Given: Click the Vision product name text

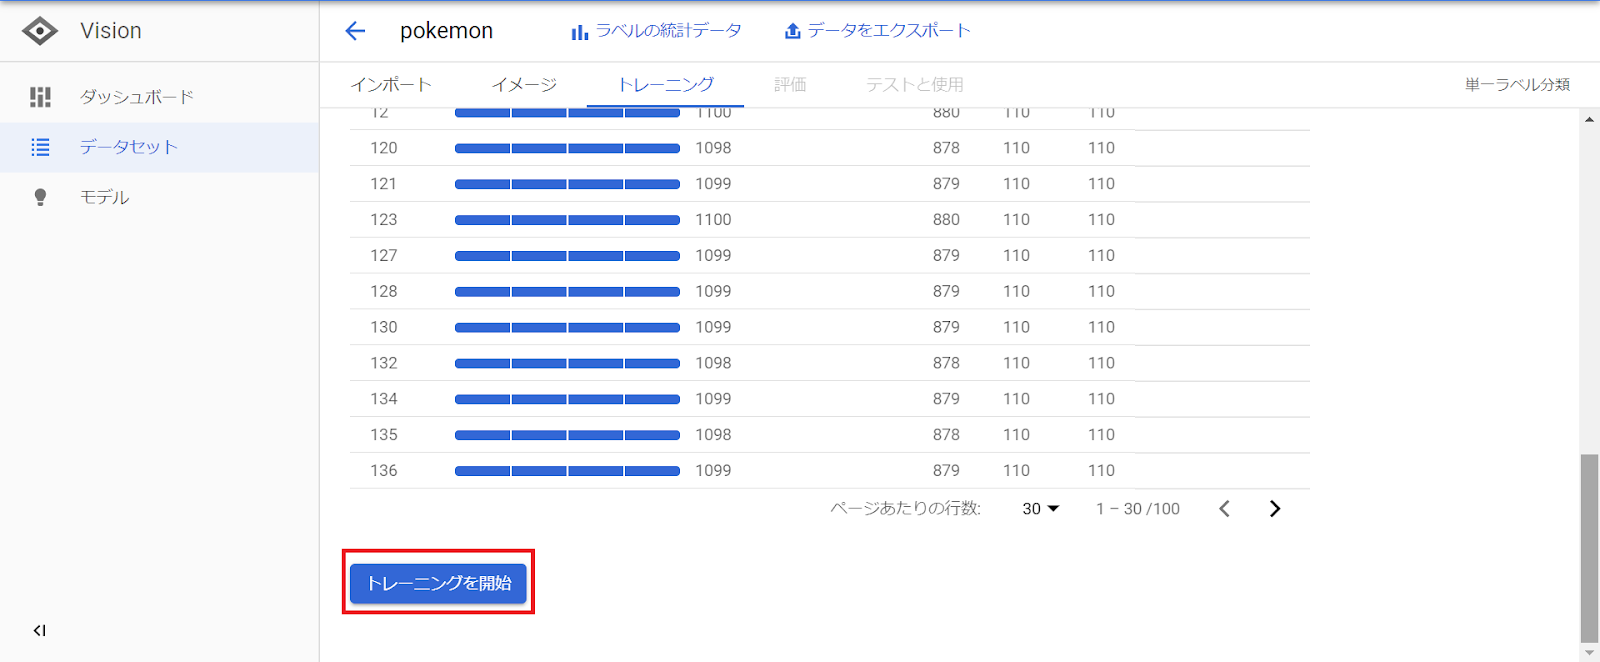Looking at the screenshot, I should coord(111,31).
